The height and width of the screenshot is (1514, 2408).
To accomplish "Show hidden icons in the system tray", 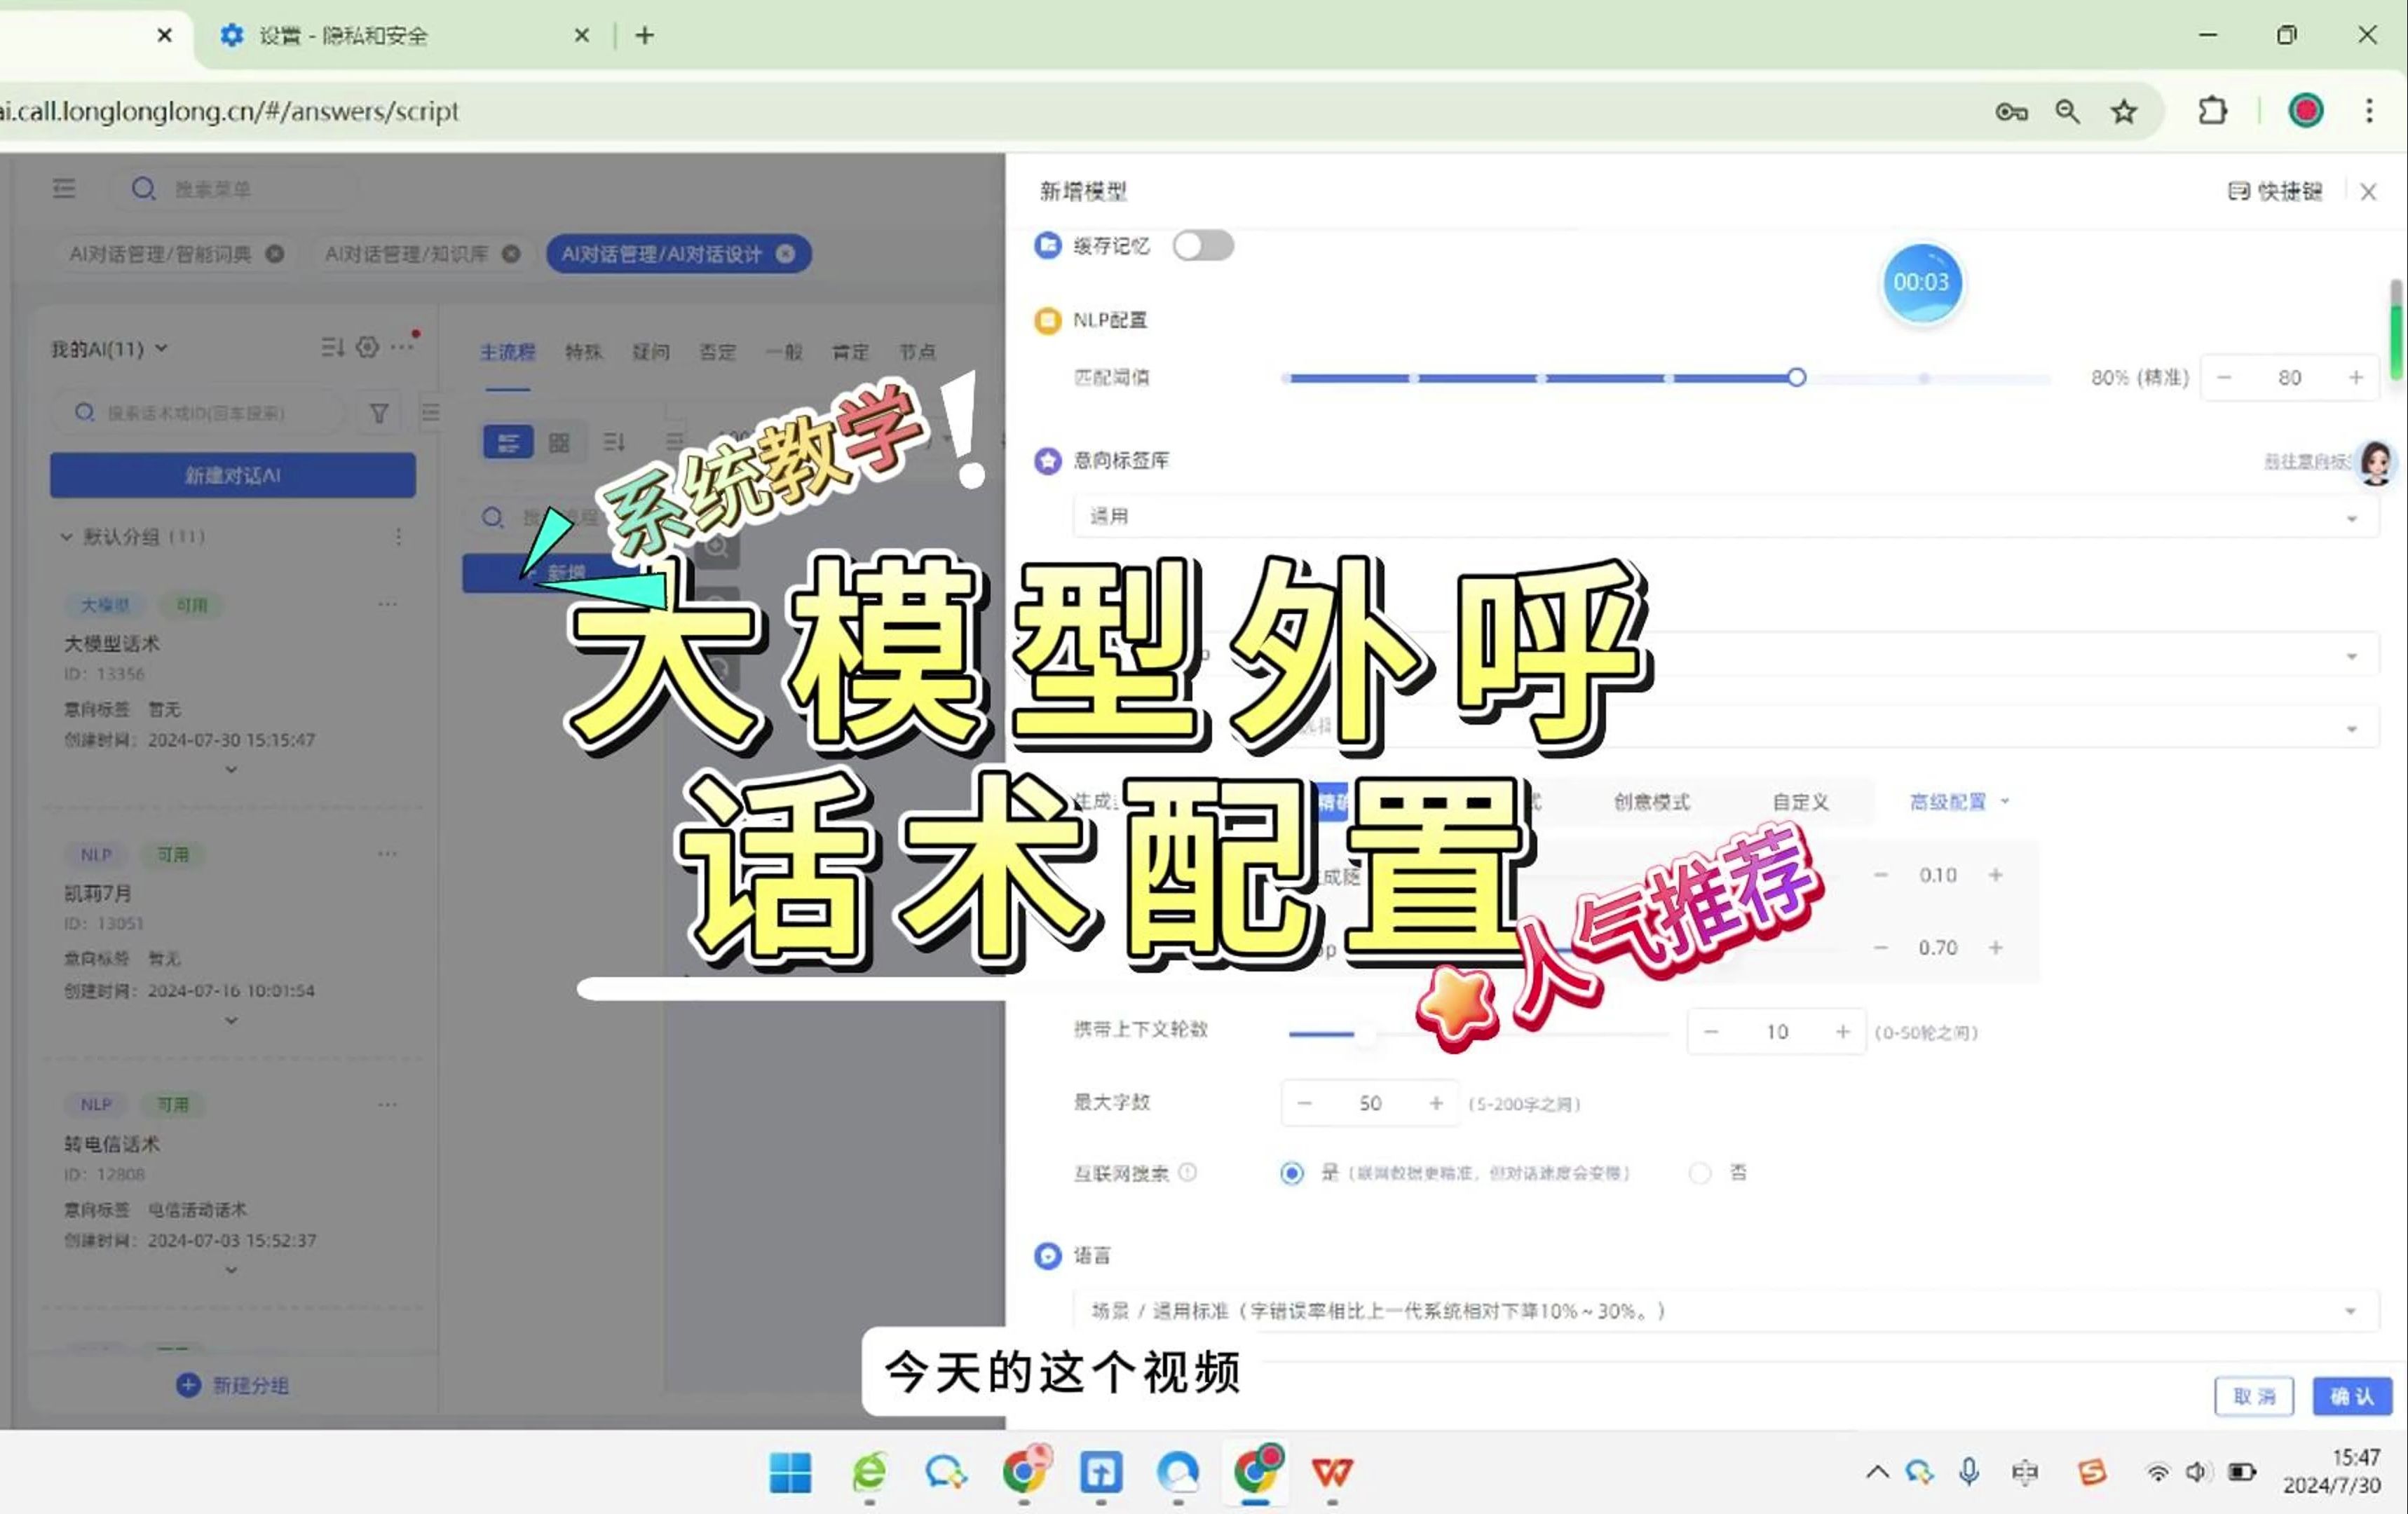I will (1877, 1471).
